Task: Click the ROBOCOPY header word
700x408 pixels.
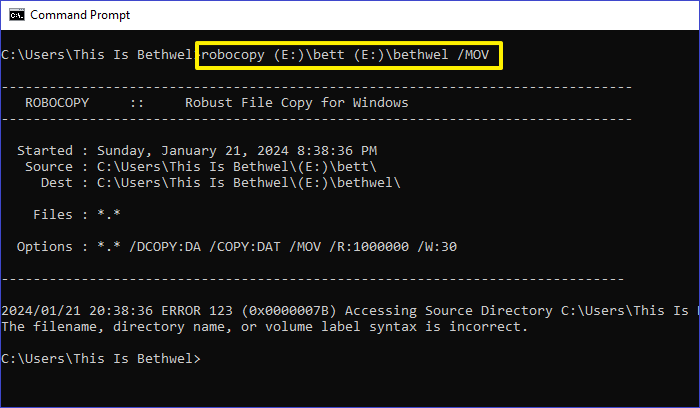Action: 65,103
